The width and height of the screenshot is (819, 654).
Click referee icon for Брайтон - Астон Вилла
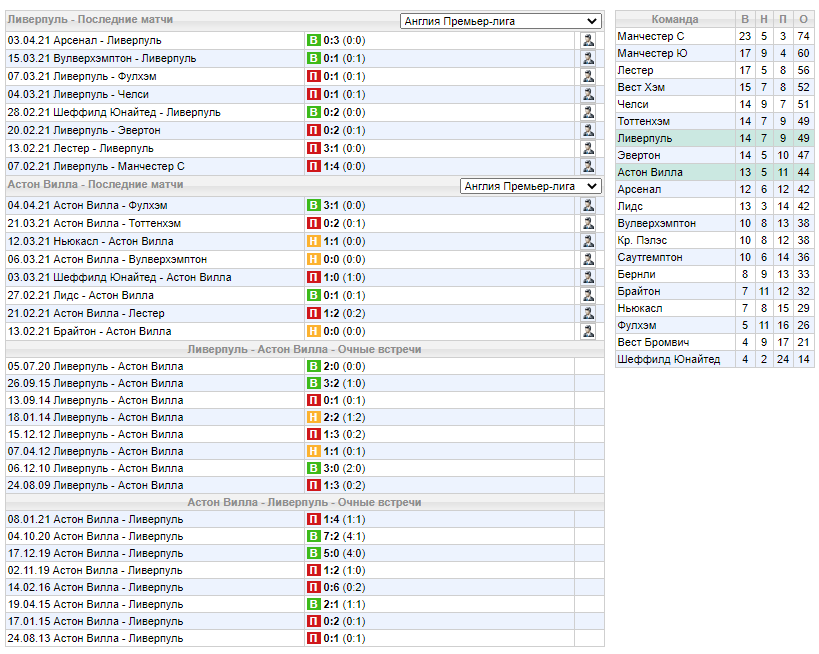pyautogui.click(x=588, y=331)
